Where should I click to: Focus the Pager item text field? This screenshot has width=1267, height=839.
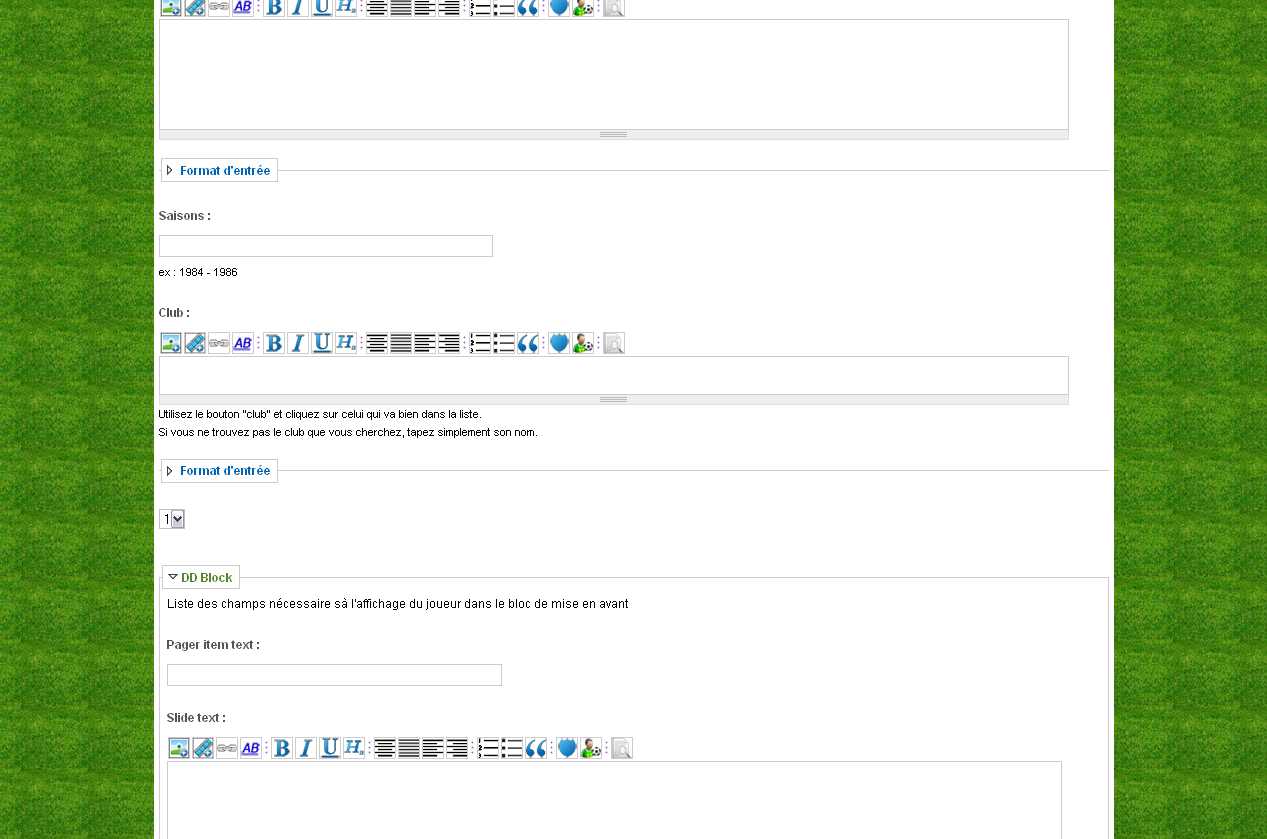click(x=334, y=675)
